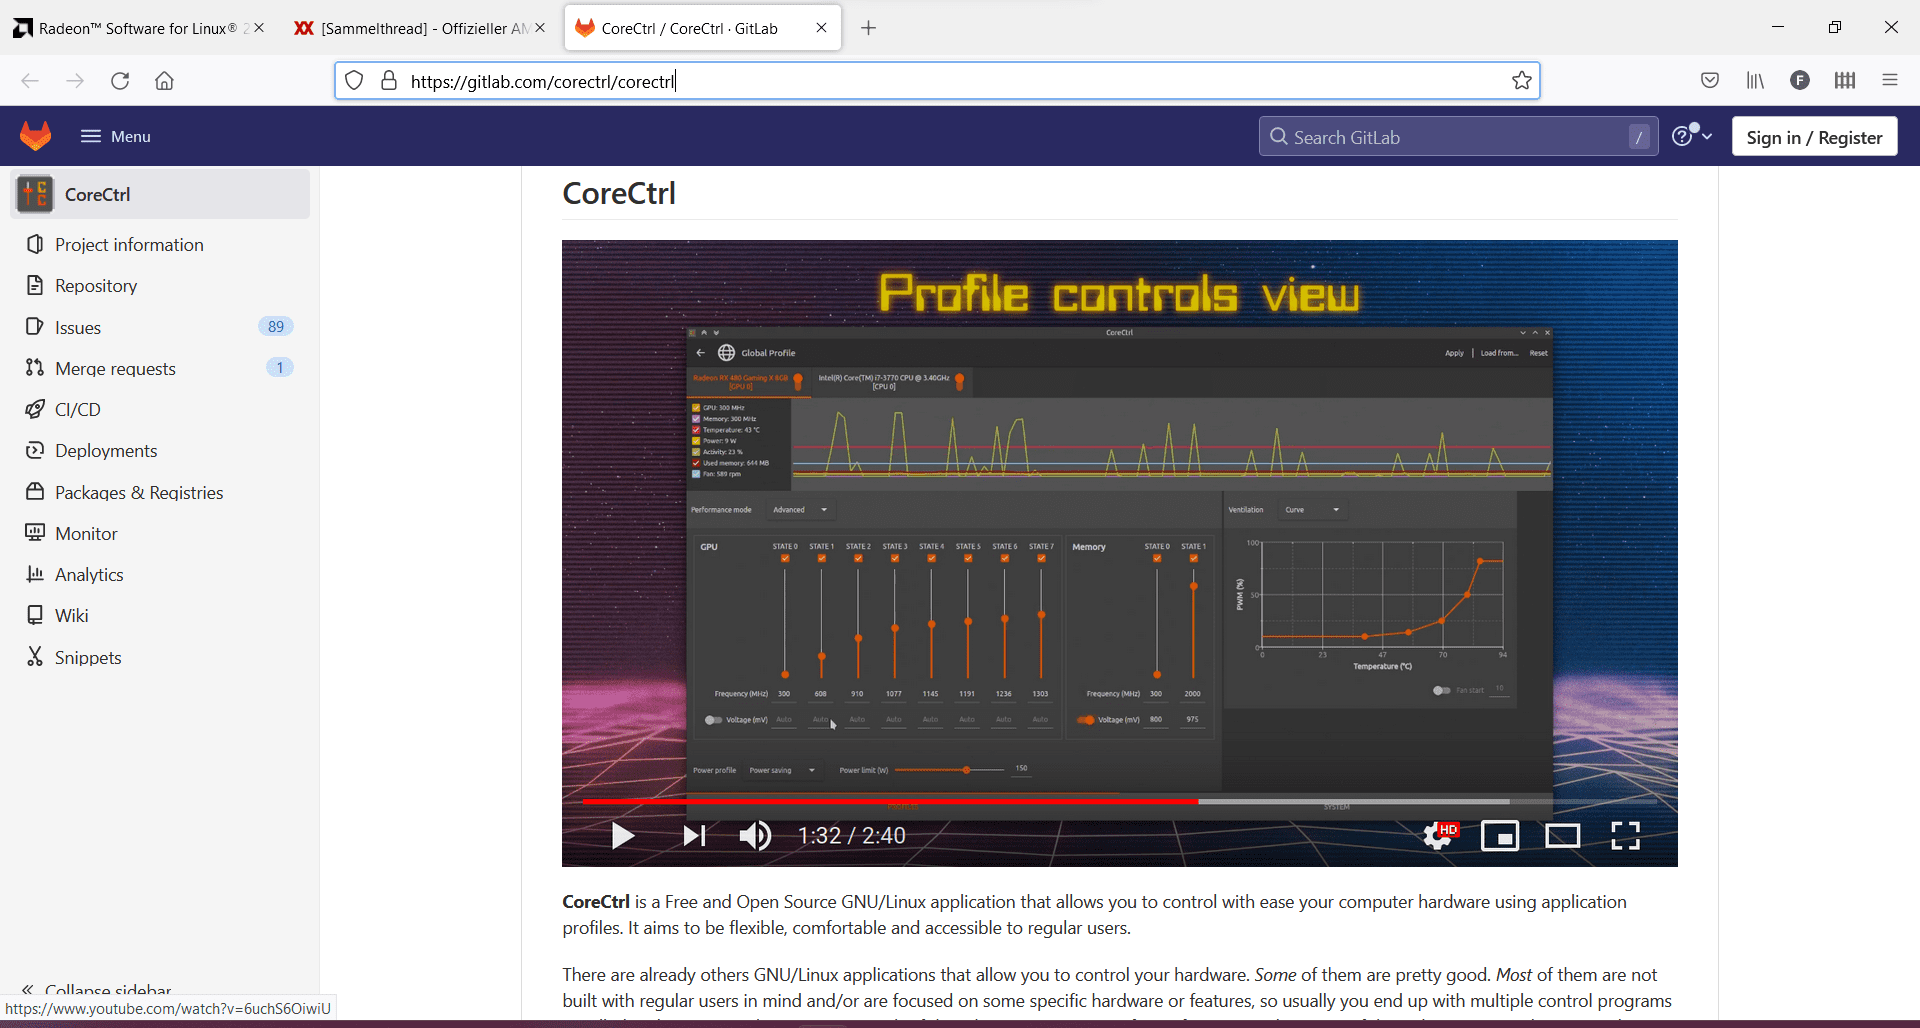Click the chart icon beside Analytics

[35, 574]
